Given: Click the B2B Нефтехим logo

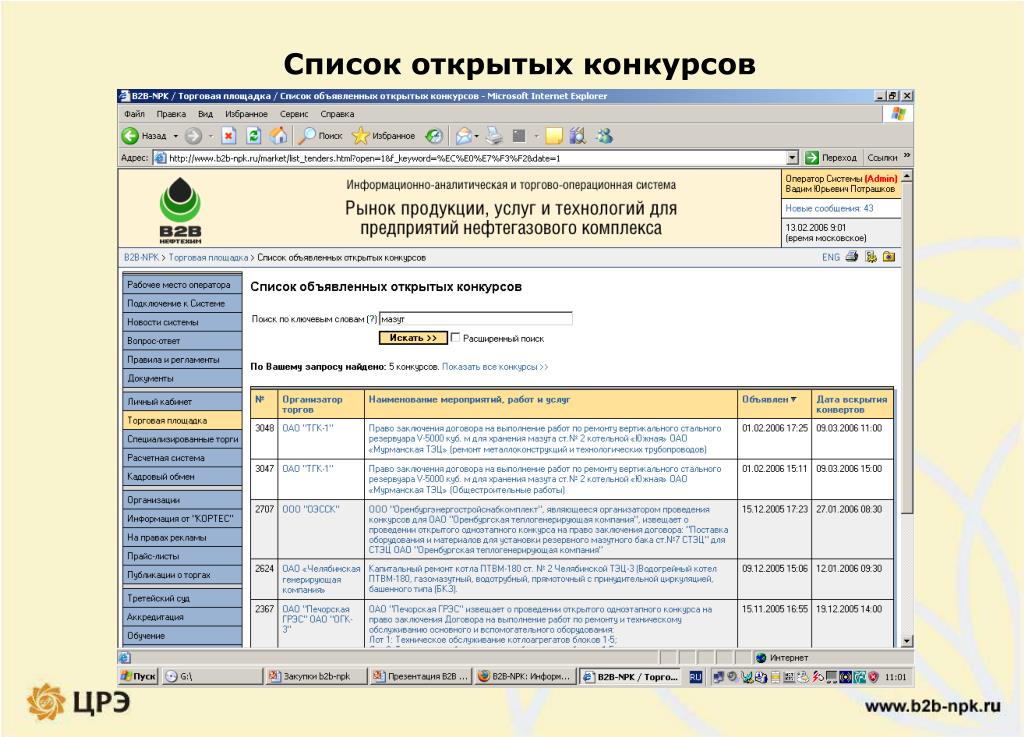Looking at the screenshot, I should (180, 210).
